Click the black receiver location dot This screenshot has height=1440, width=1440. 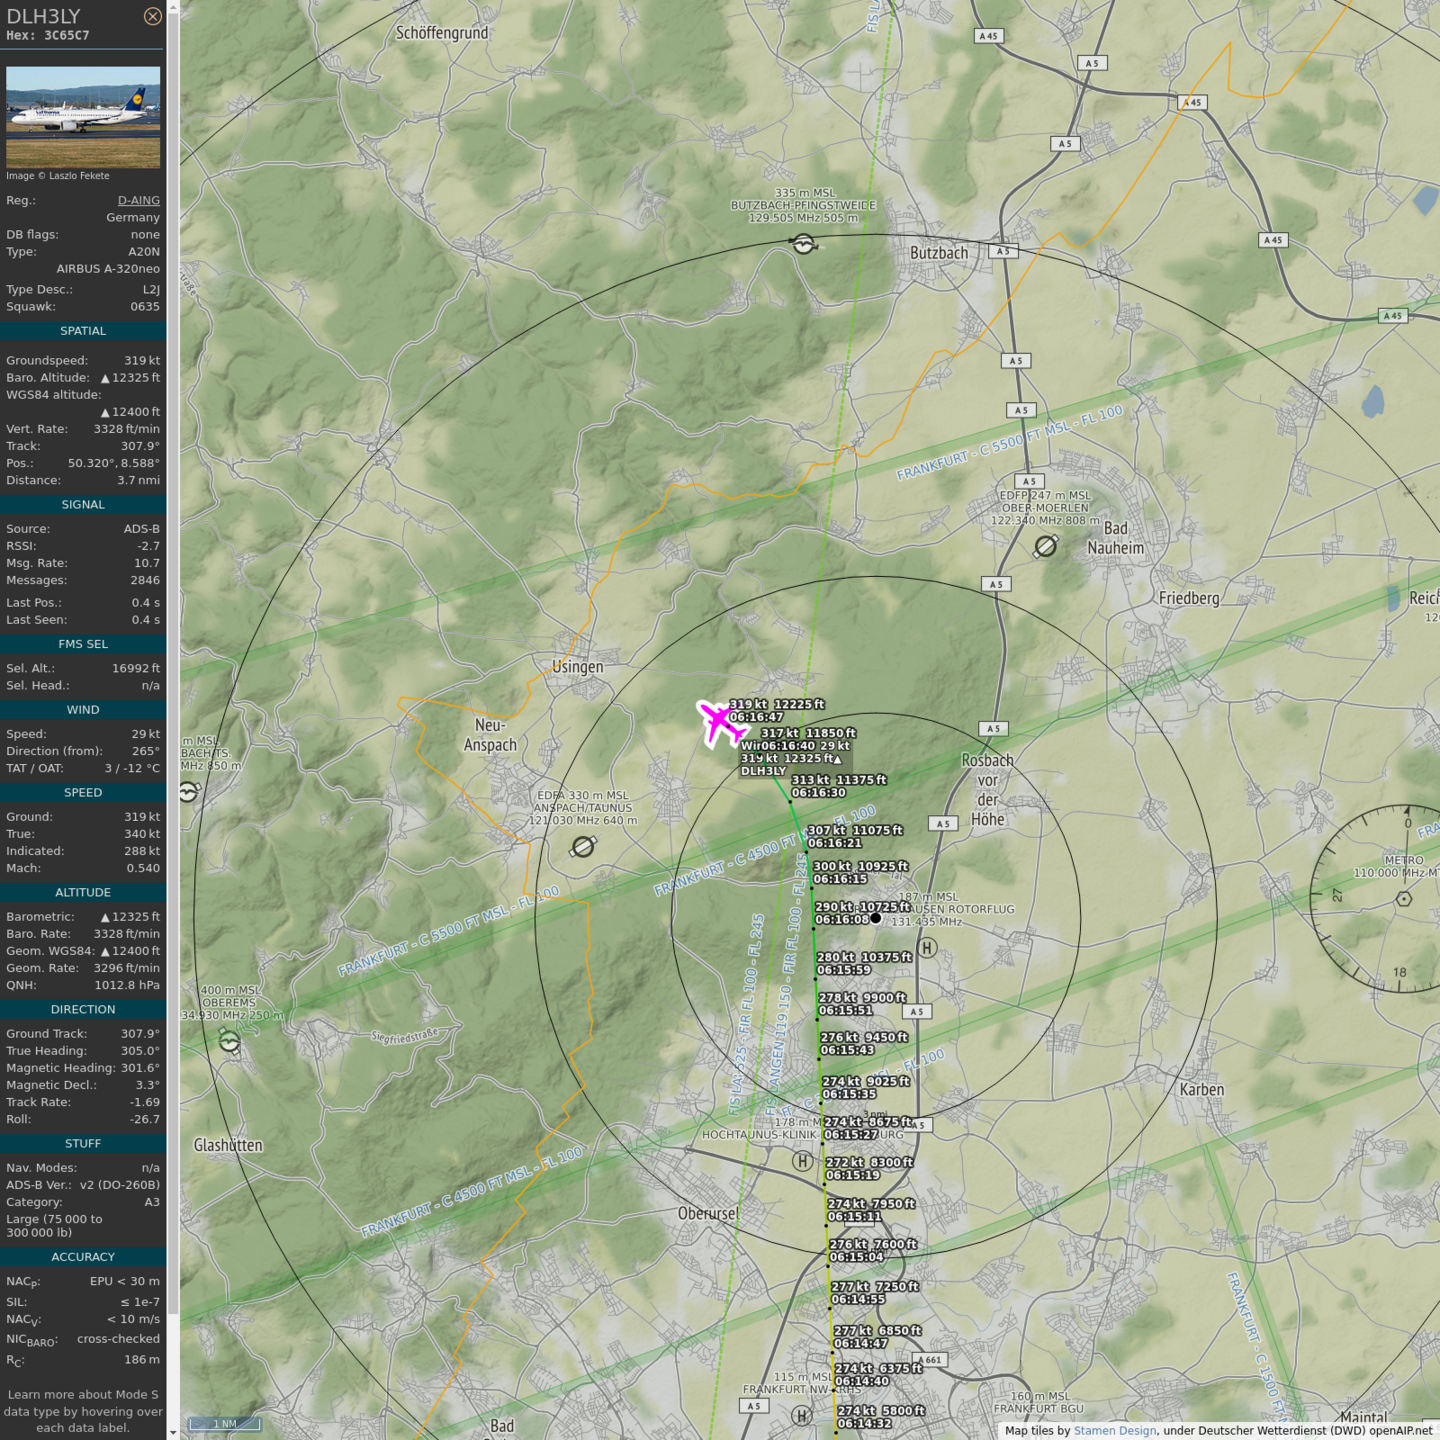point(876,918)
